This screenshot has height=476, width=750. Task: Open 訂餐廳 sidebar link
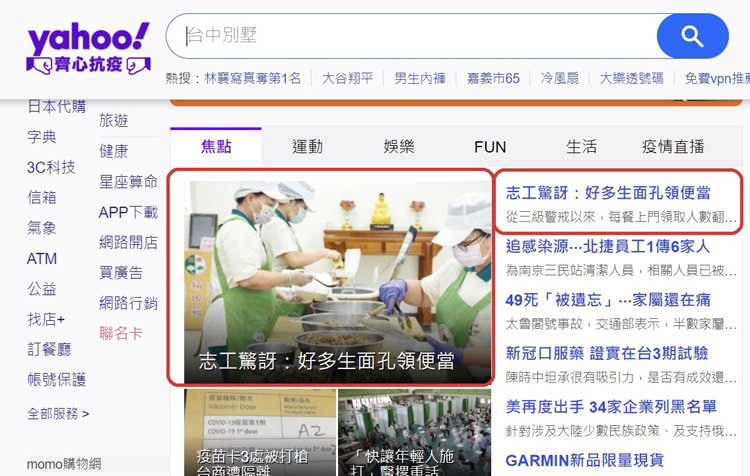49,349
